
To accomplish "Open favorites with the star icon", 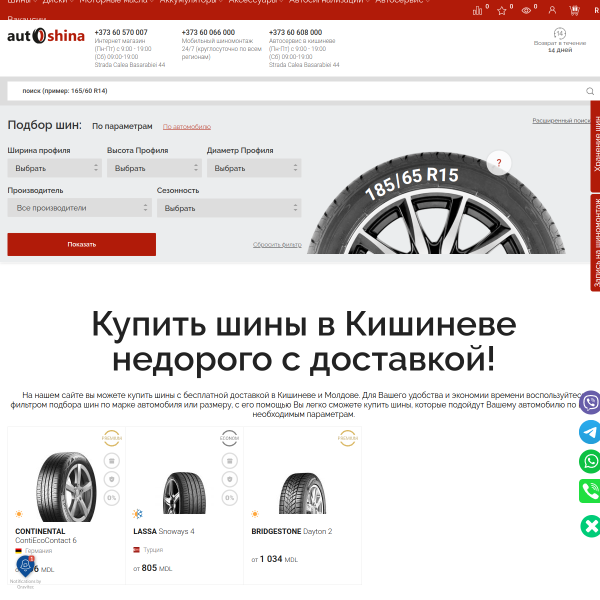I will pos(502,10).
